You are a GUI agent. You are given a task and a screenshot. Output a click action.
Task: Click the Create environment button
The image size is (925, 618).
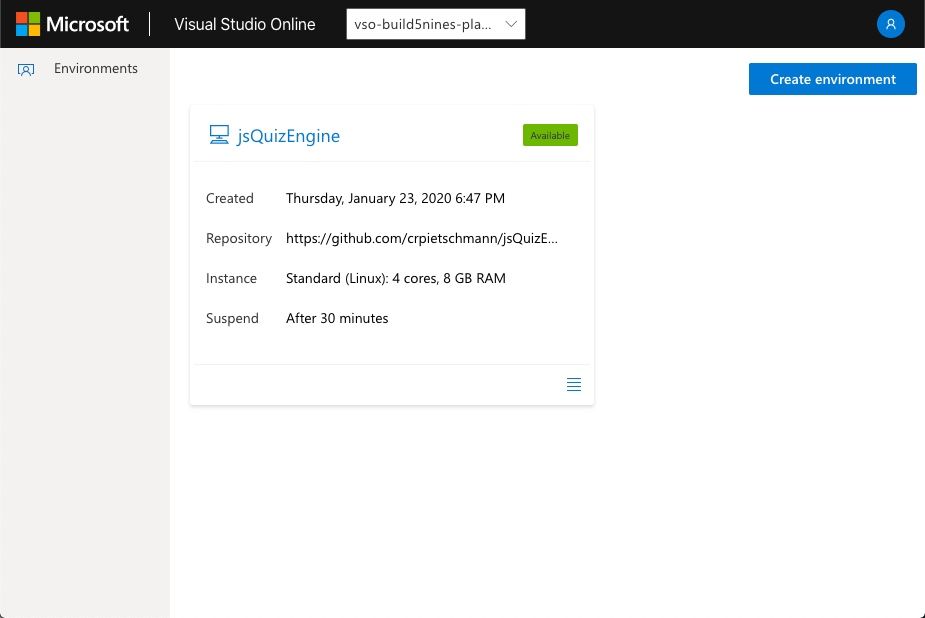pos(832,79)
